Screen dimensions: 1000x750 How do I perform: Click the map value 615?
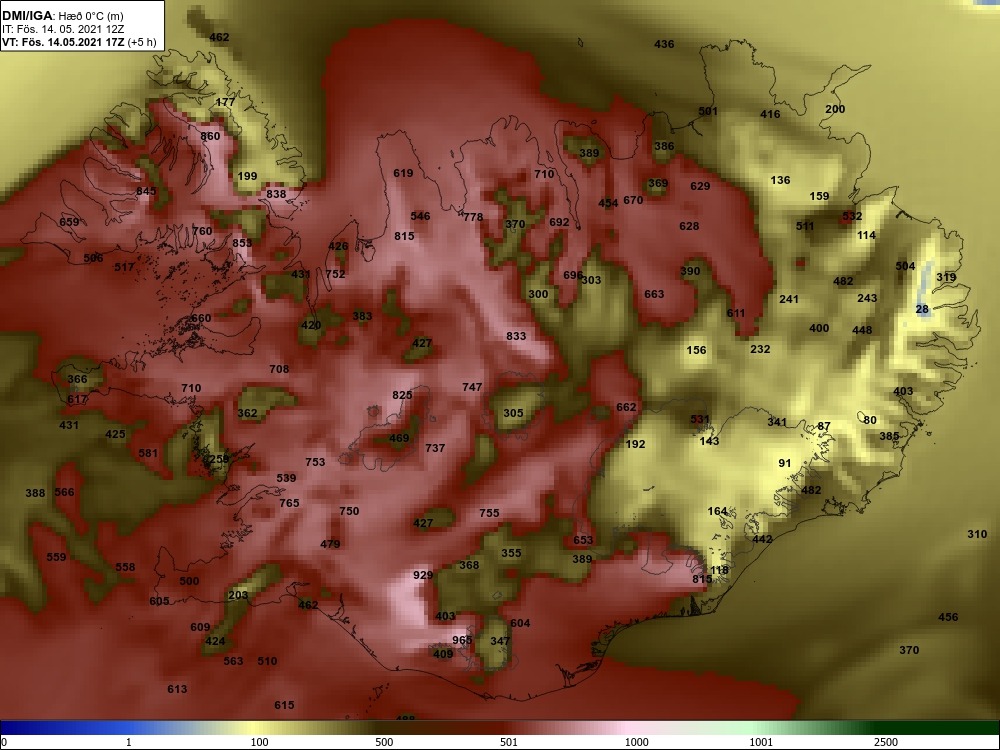click(x=284, y=705)
